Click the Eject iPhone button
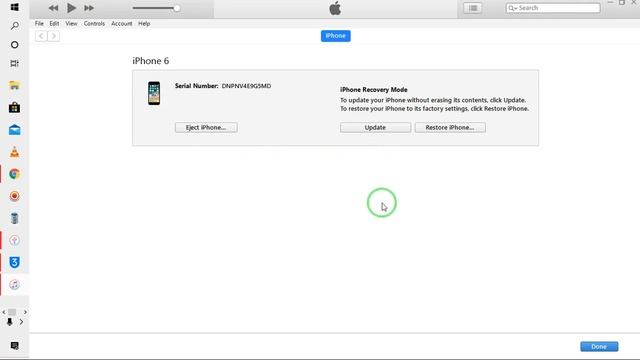Viewport: 640px width, 360px height. 206,127
